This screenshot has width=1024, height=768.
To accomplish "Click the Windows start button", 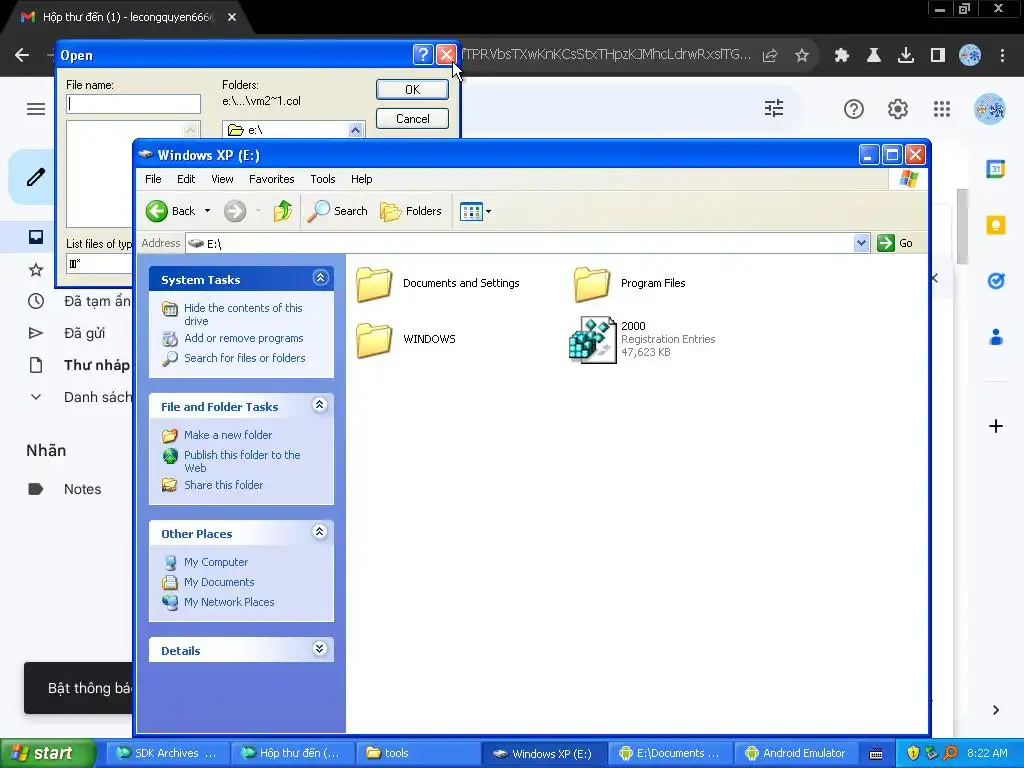I will point(47,754).
